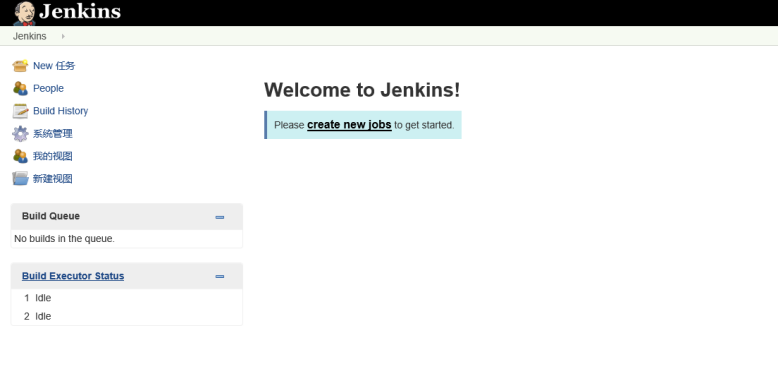Select the Jenkins breadcrumb item
This screenshot has width=779, height=381.
click(x=29, y=36)
